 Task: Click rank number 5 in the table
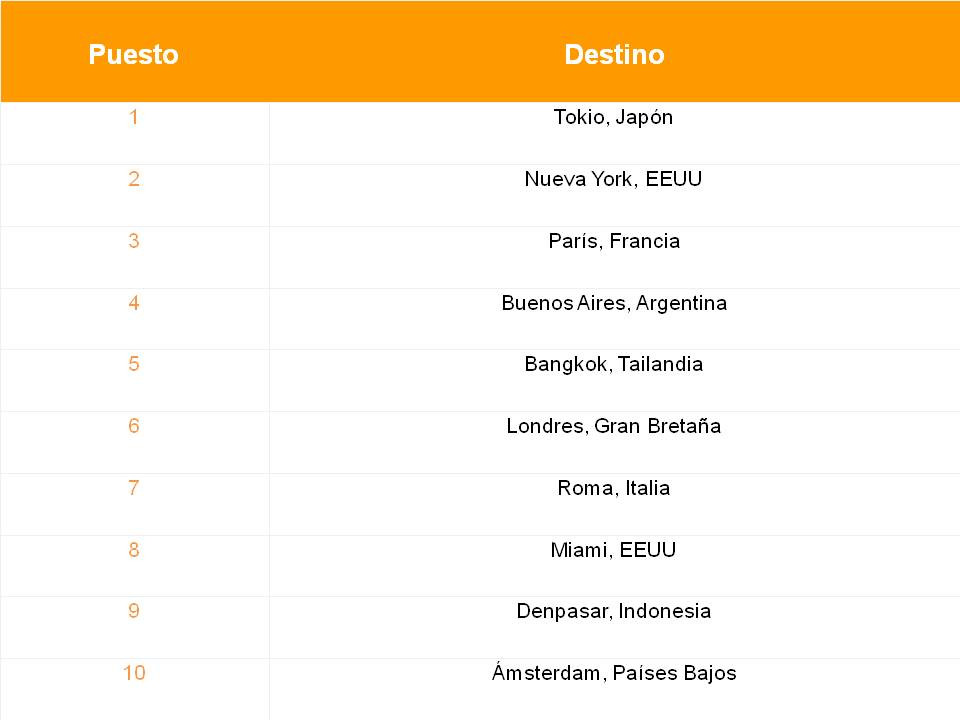click(x=133, y=364)
